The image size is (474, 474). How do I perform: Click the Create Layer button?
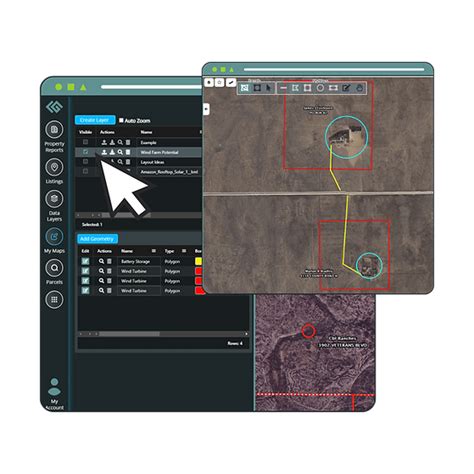[95, 120]
